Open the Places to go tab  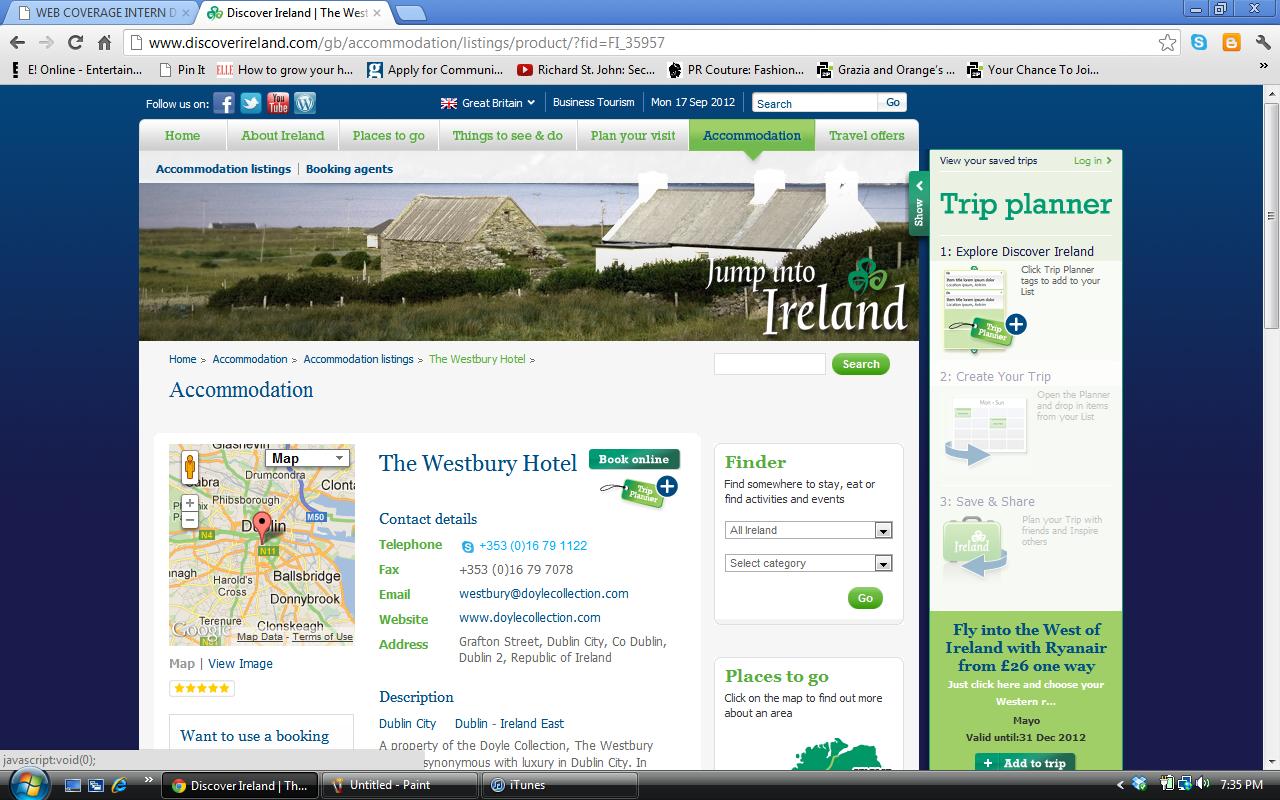click(388, 135)
